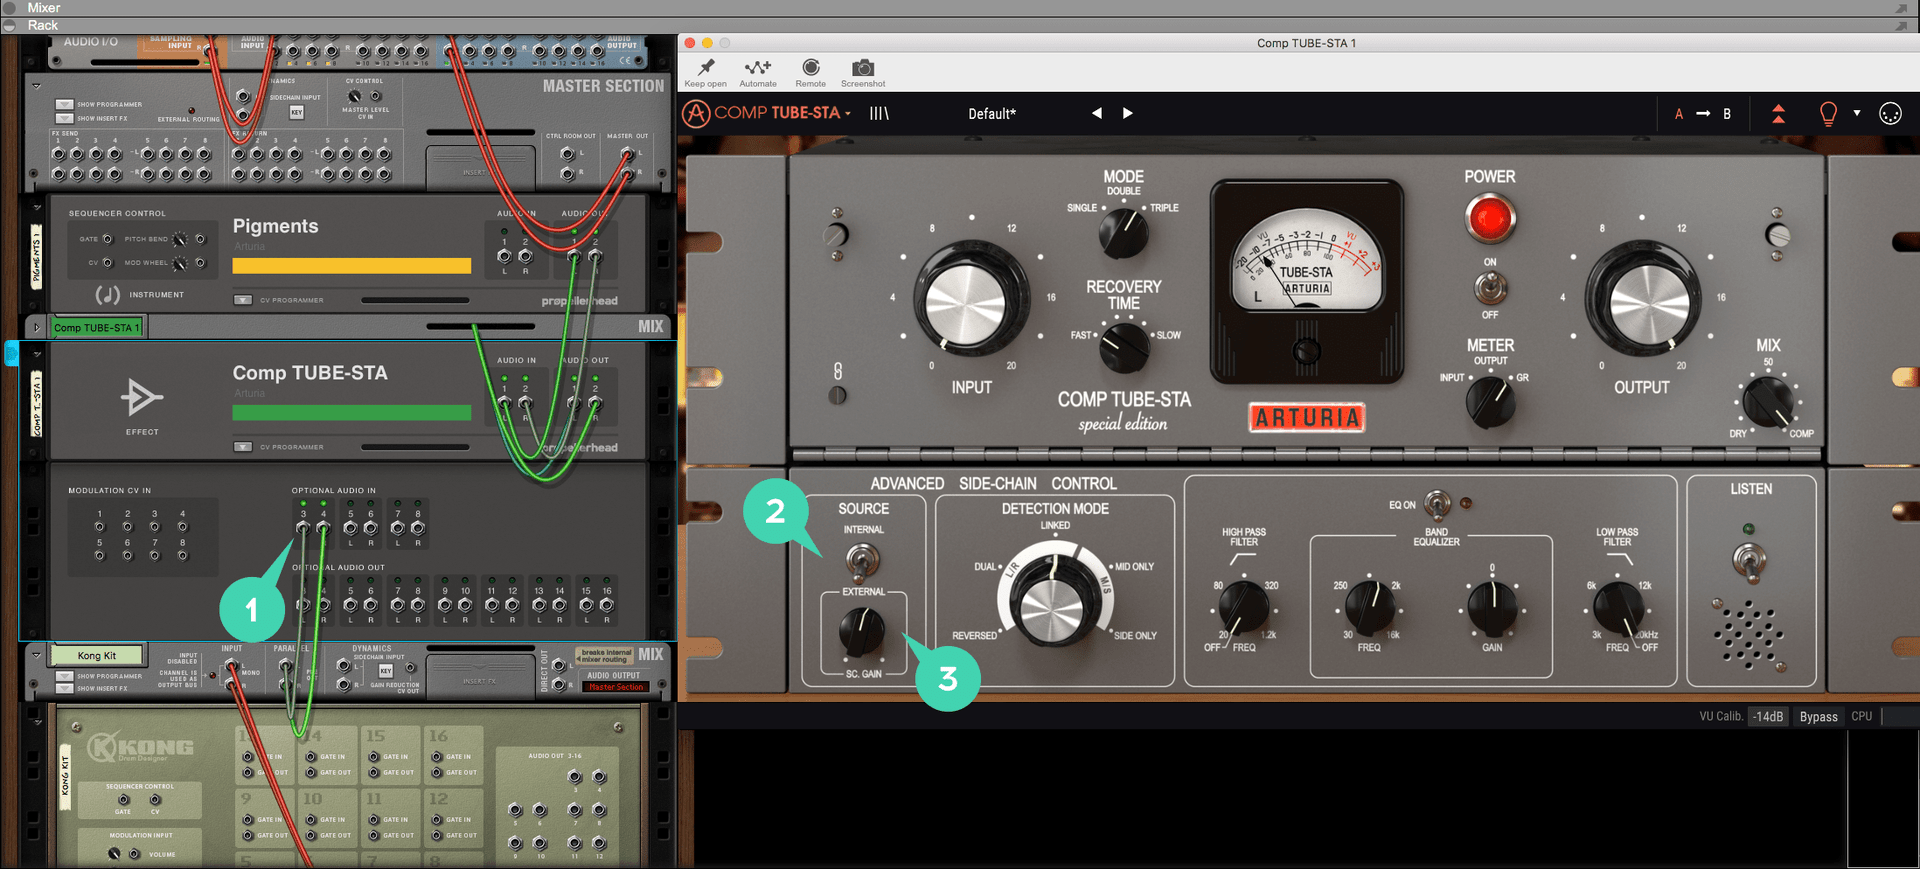Click Ctrl Room Out L jack

(568, 154)
